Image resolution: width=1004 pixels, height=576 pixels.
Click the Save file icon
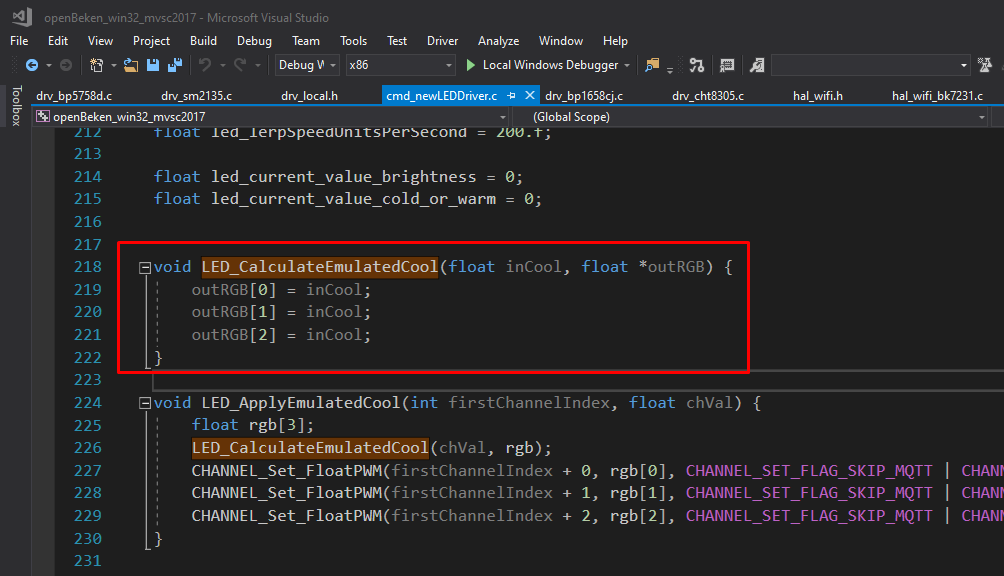point(152,65)
